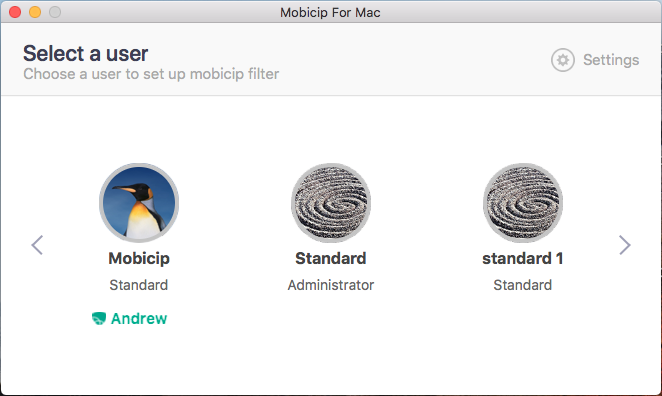Select the standard 1 user avatar

(x=523, y=203)
